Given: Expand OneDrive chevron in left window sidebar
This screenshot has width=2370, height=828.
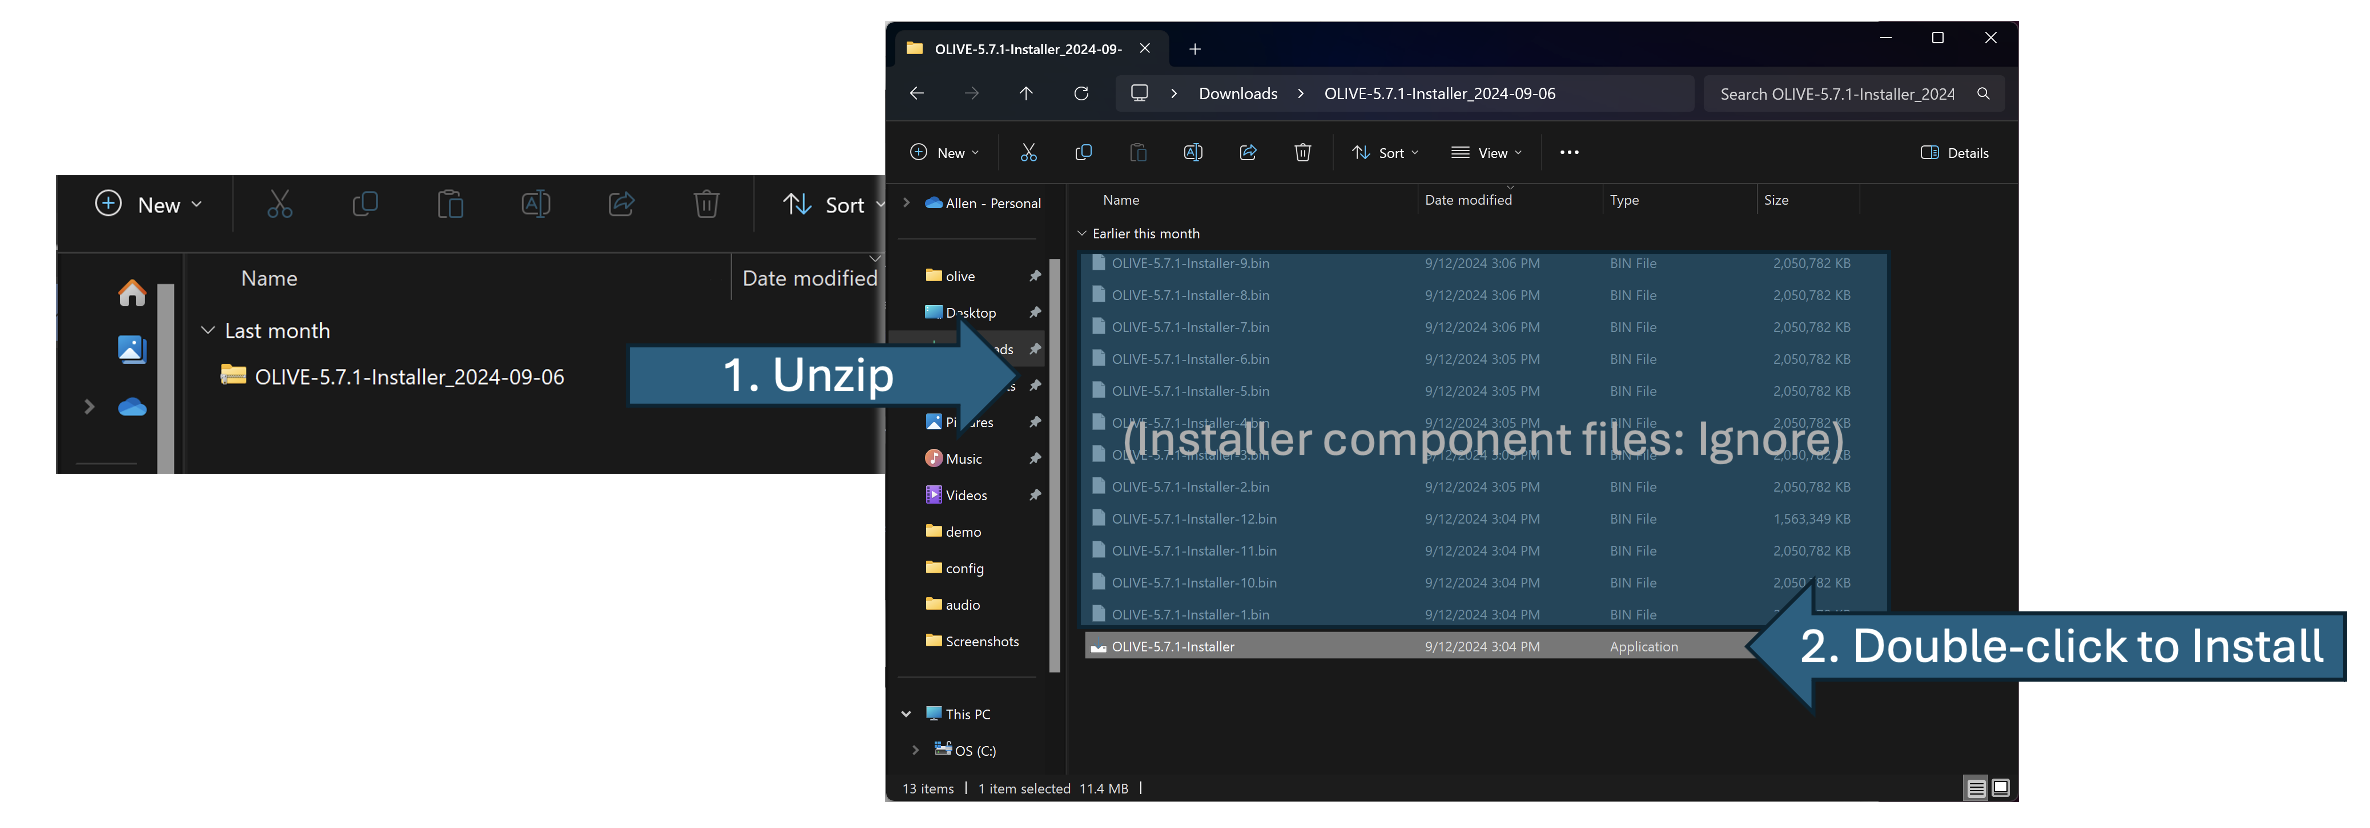Looking at the screenshot, I should point(89,407).
